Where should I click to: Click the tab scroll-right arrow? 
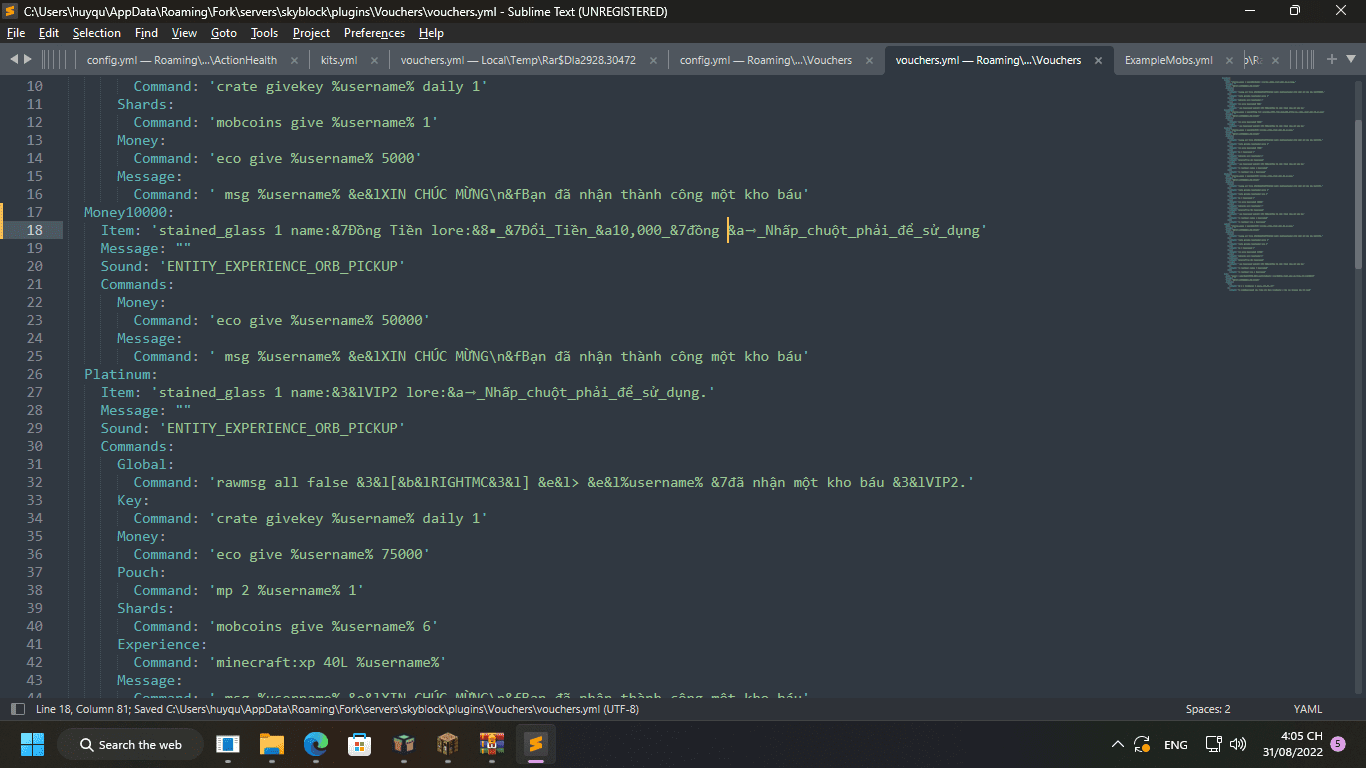click(27, 59)
